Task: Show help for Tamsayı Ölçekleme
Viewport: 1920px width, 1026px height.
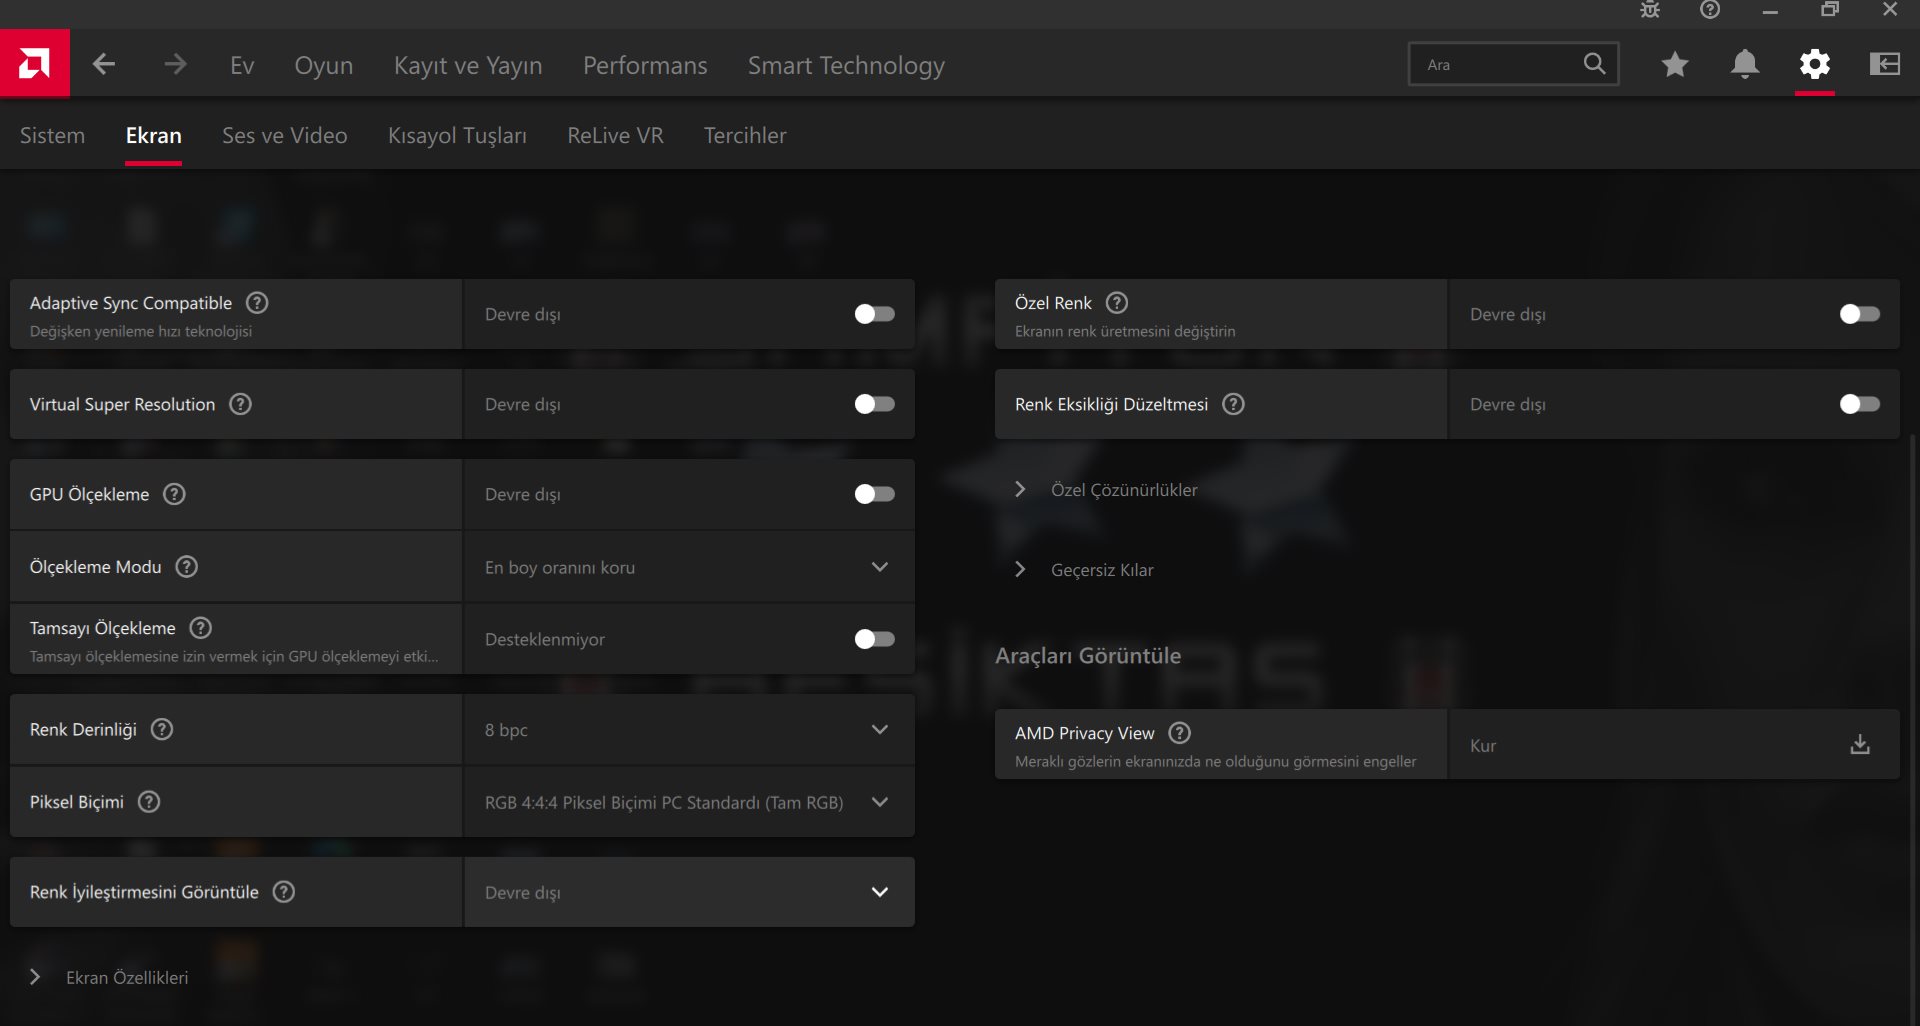Action: 200,628
